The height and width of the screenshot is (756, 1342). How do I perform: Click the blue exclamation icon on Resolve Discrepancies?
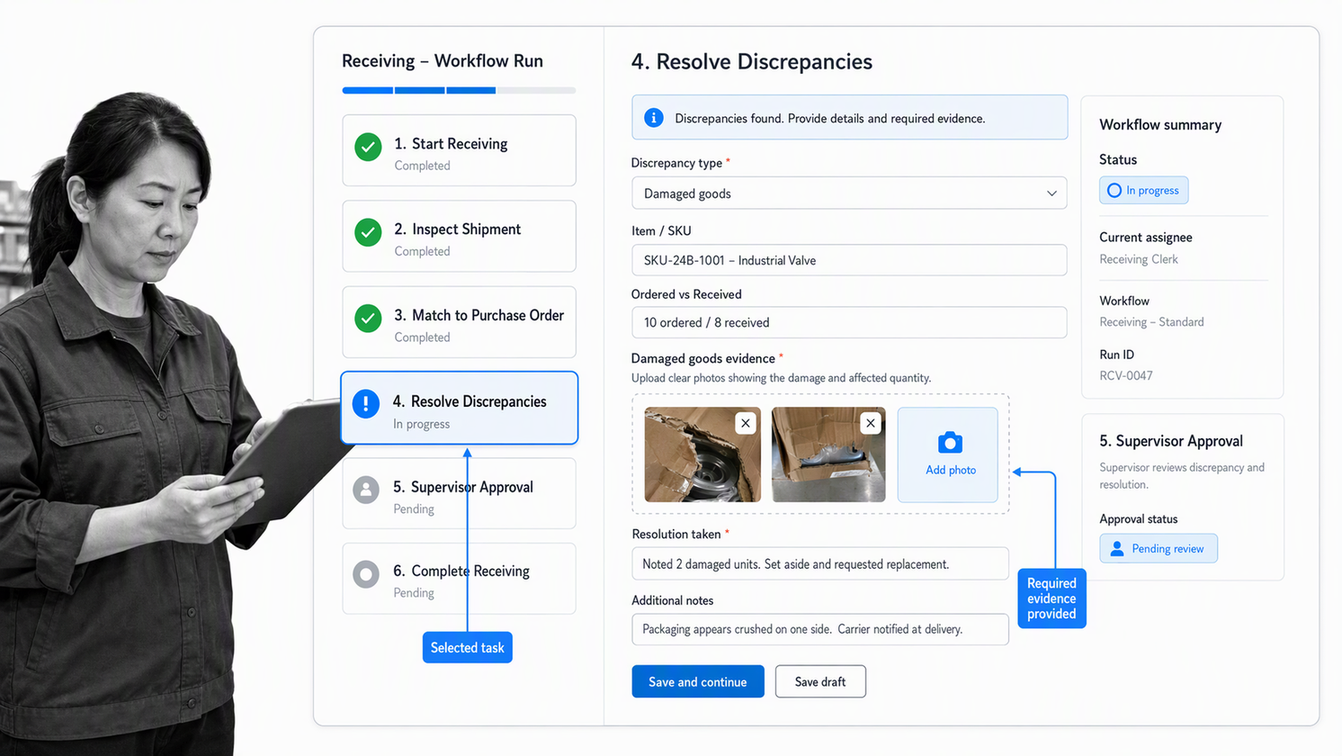(x=366, y=404)
